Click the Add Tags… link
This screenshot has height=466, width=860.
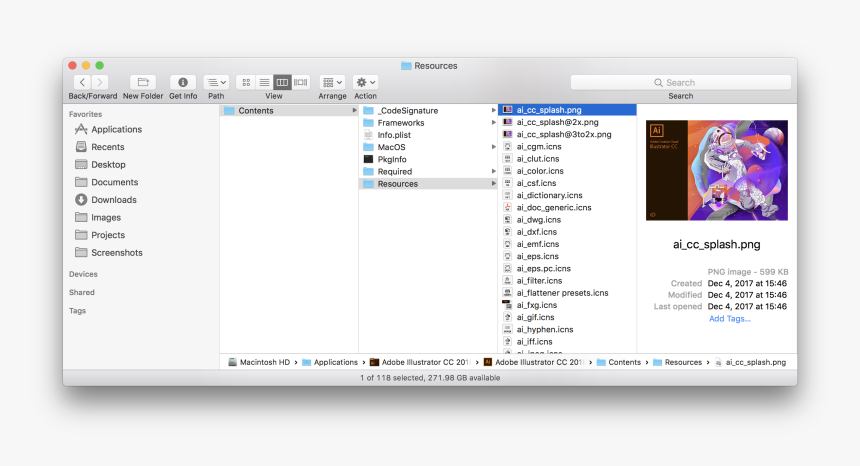click(729, 319)
